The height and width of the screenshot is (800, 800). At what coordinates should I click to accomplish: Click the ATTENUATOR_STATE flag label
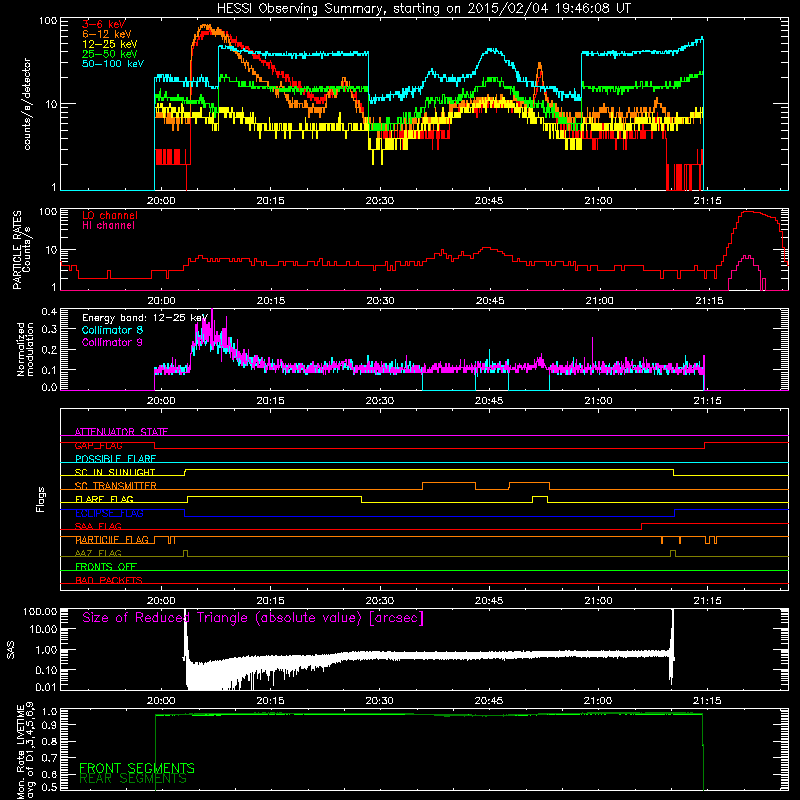[121, 432]
